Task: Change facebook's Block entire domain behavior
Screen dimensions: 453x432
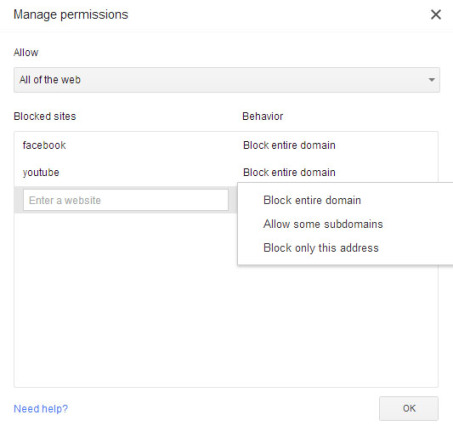Action: click(289, 145)
